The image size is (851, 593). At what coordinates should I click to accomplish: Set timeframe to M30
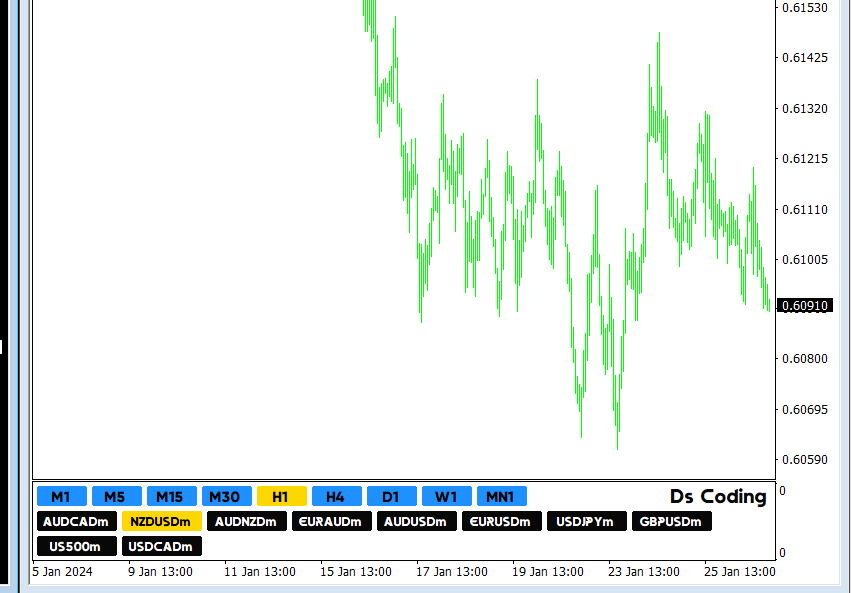pyautogui.click(x=227, y=496)
